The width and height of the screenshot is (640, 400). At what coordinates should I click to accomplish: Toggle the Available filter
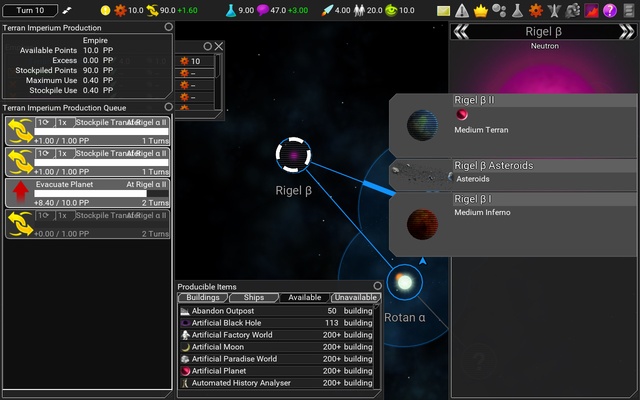tap(304, 298)
